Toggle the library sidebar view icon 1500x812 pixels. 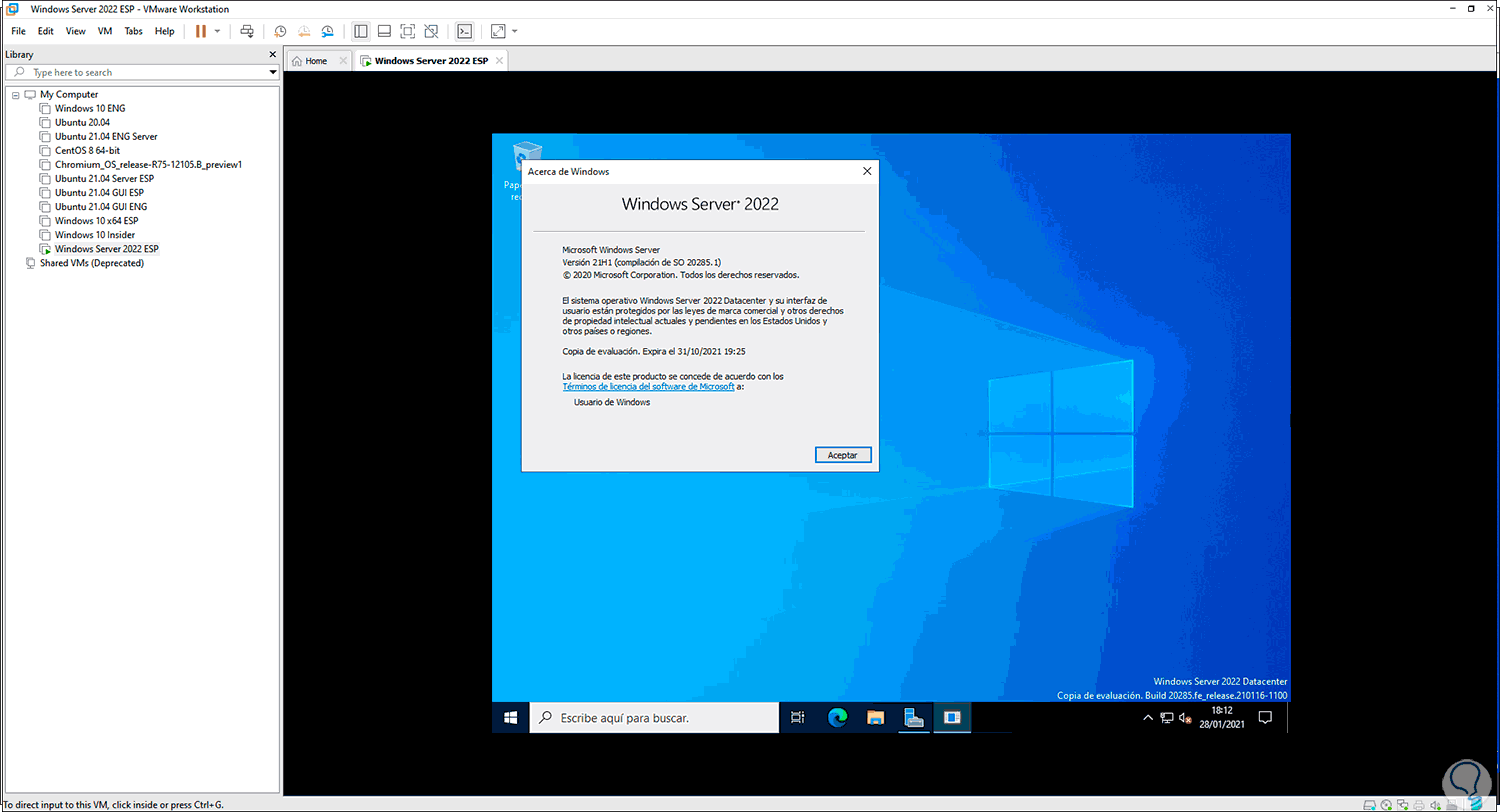(361, 31)
